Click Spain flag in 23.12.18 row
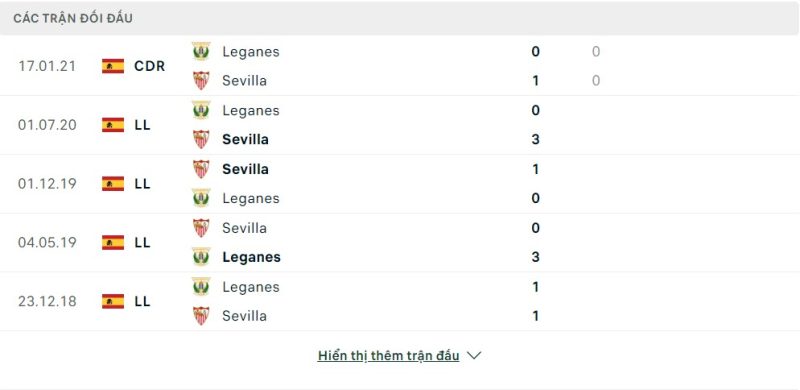The height and width of the screenshot is (390, 800). [113, 301]
